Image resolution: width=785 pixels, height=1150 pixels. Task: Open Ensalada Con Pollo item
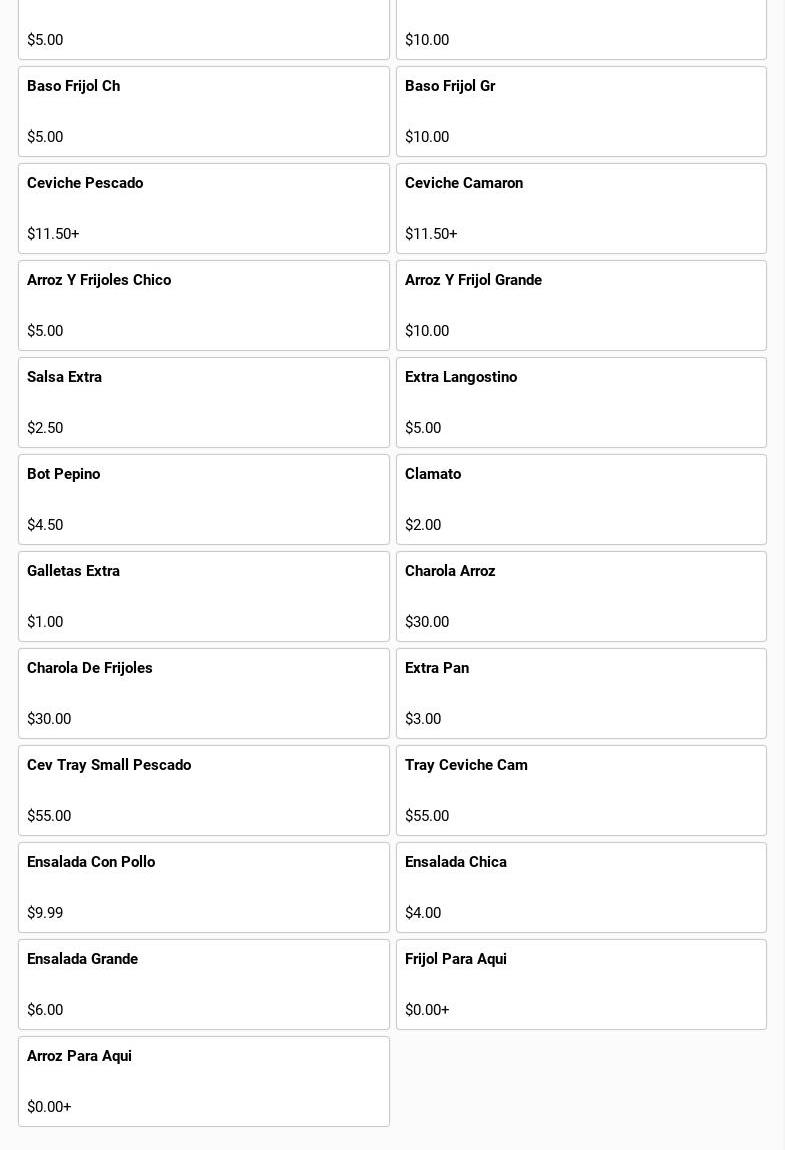[x=203, y=887]
